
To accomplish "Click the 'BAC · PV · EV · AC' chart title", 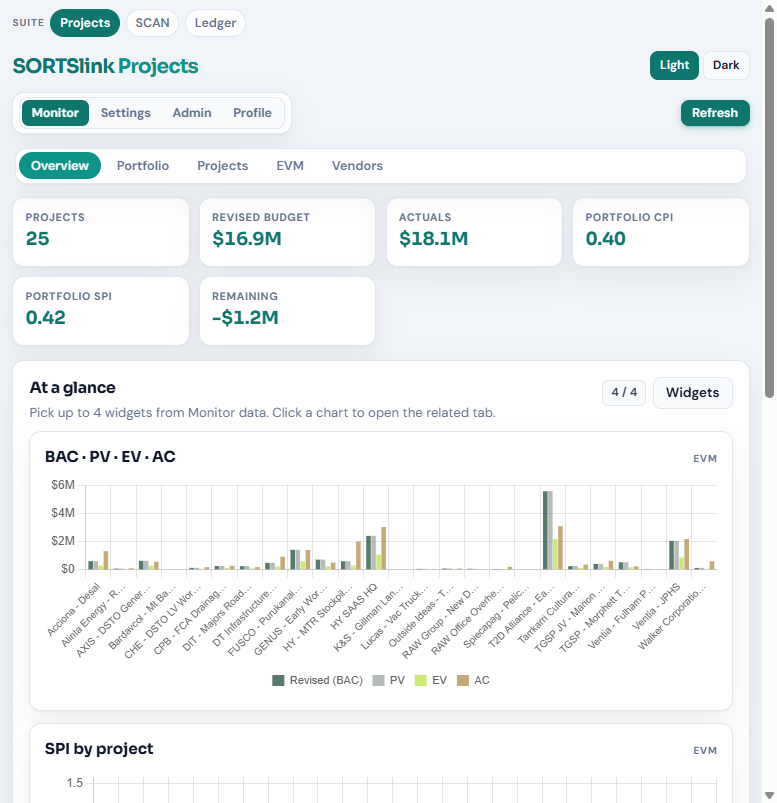I will [x=110, y=456].
